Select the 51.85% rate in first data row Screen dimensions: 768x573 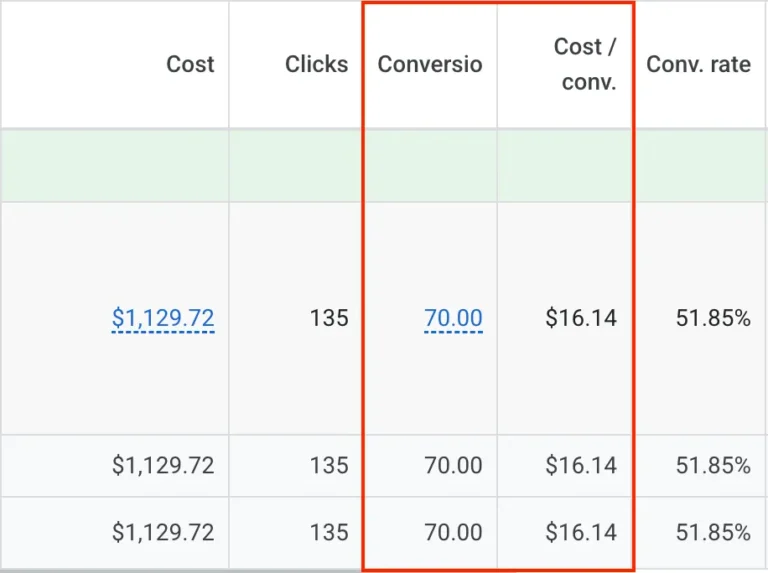(x=713, y=318)
